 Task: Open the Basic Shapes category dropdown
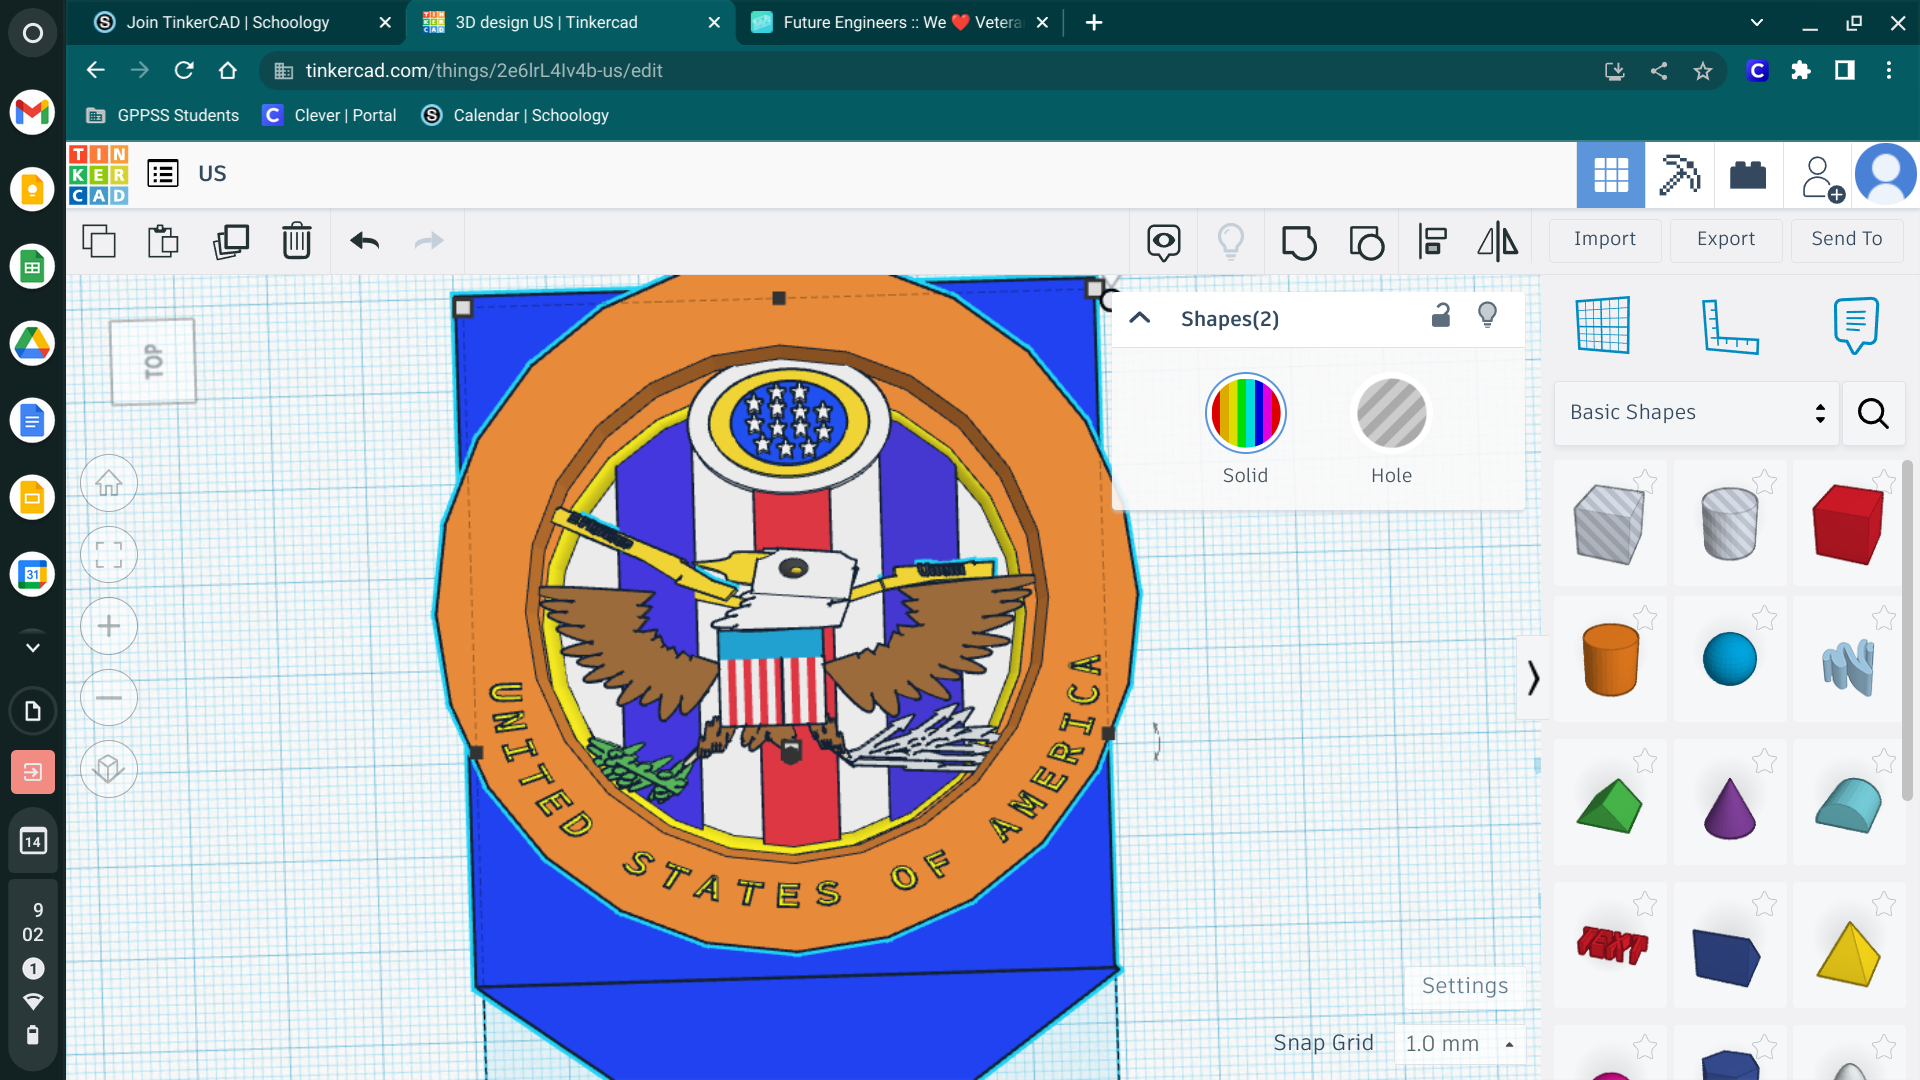pos(1697,412)
